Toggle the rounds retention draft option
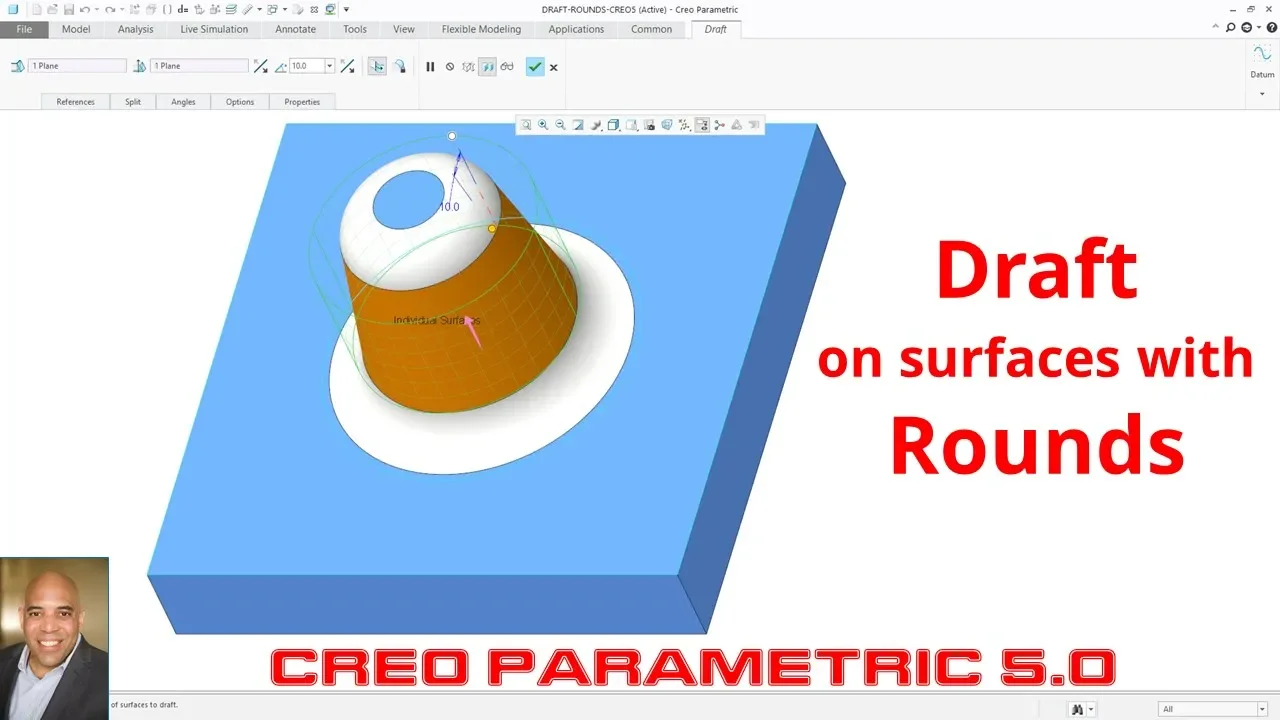The image size is (1280, 720). click(399, 66)
